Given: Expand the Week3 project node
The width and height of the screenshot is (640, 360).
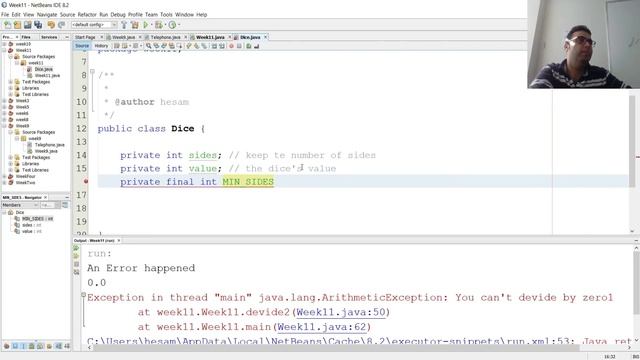Looking at the screenshot, I should (4, 101).
